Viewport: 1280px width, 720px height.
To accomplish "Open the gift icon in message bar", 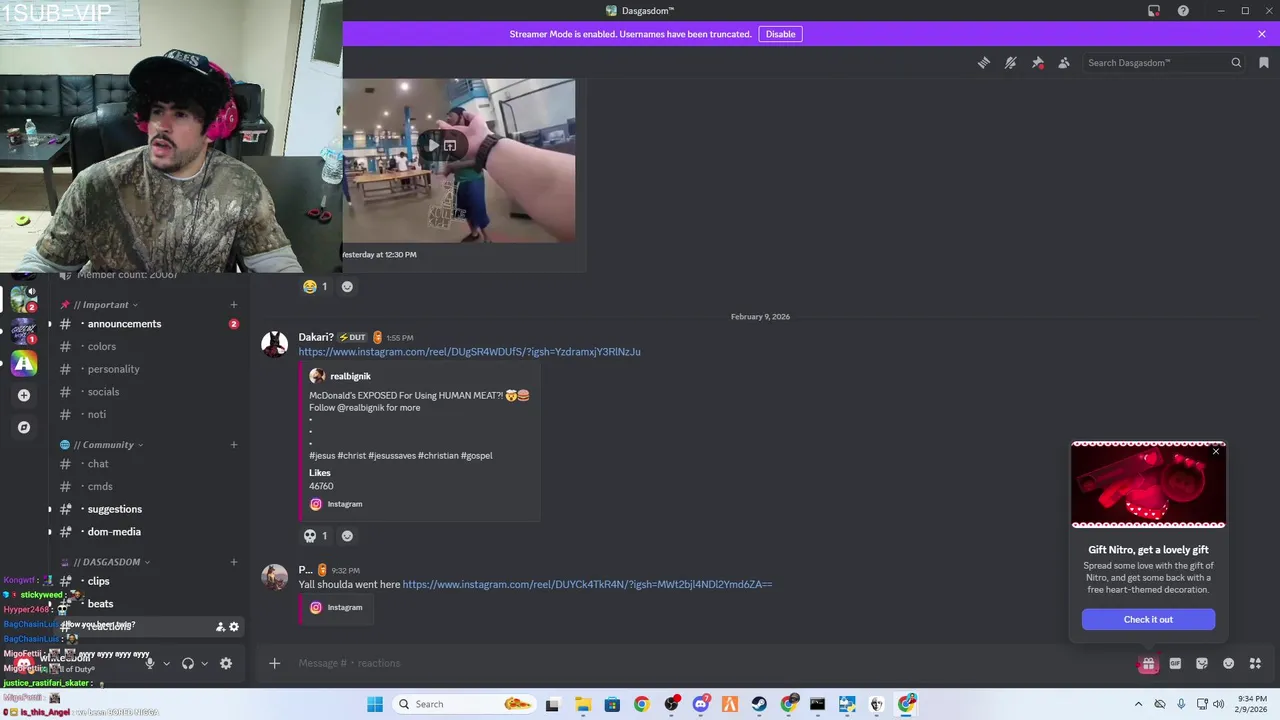I will point(1148,663).
